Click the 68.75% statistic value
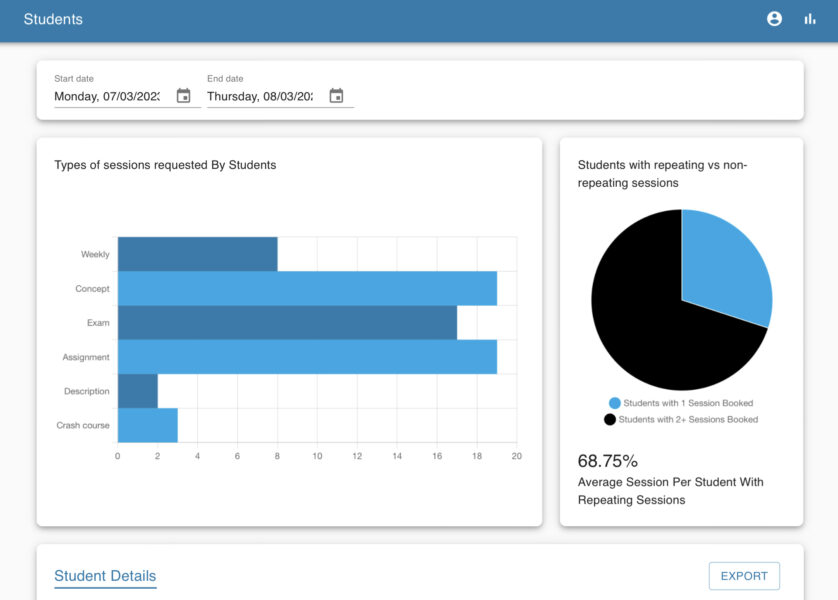The width and height of the screenshot is (838, 600). 608,461
